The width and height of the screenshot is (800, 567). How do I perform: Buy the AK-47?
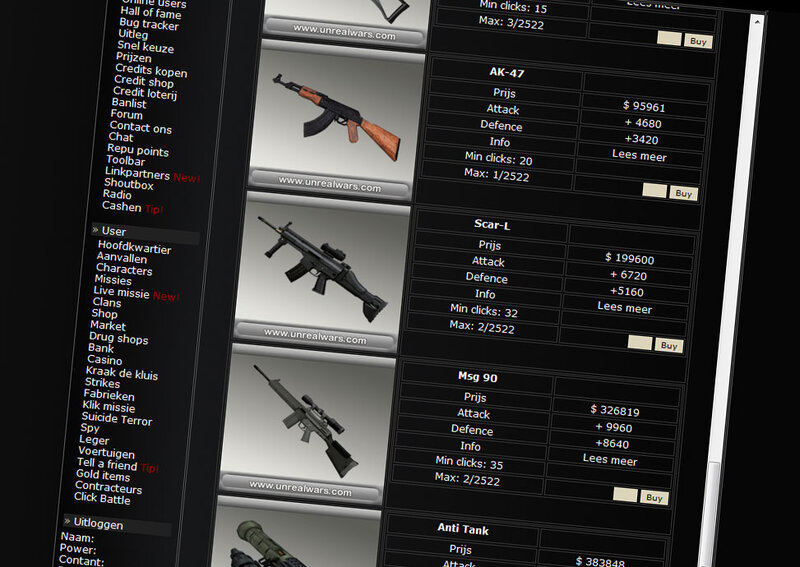683,193
